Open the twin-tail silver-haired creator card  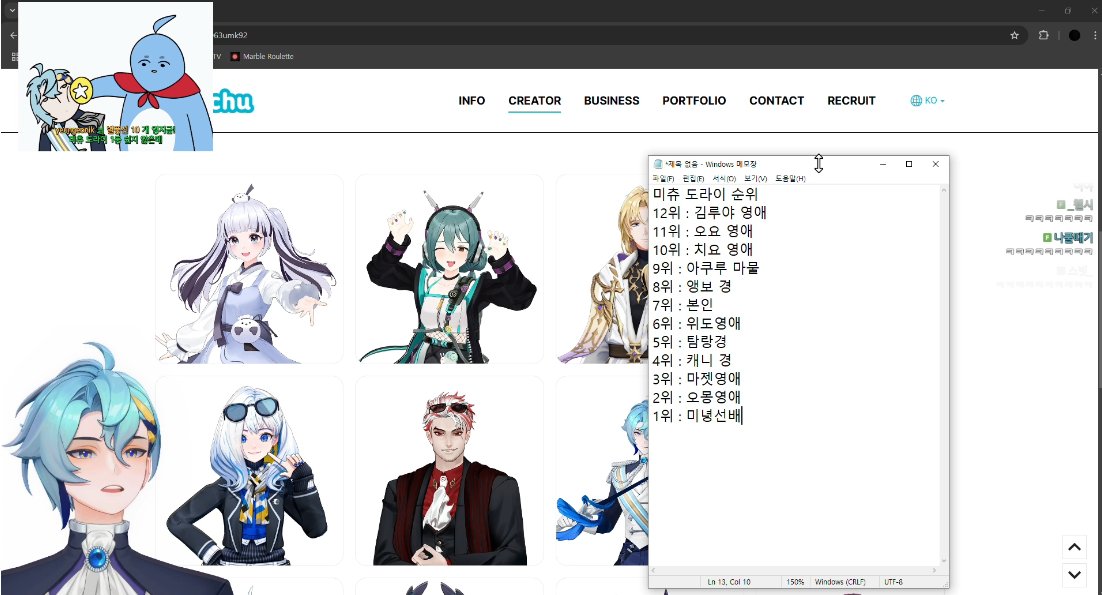click(249, 269)
